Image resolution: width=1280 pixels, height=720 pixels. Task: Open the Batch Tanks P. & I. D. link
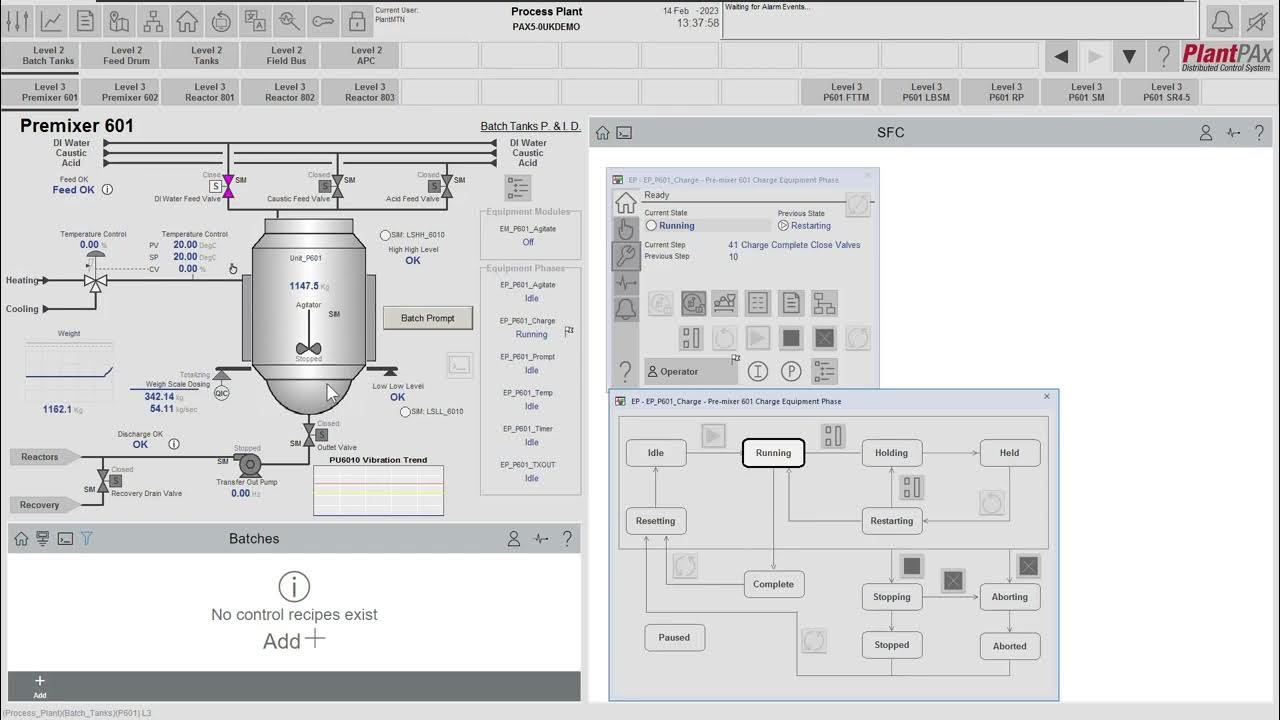(530, 126)
